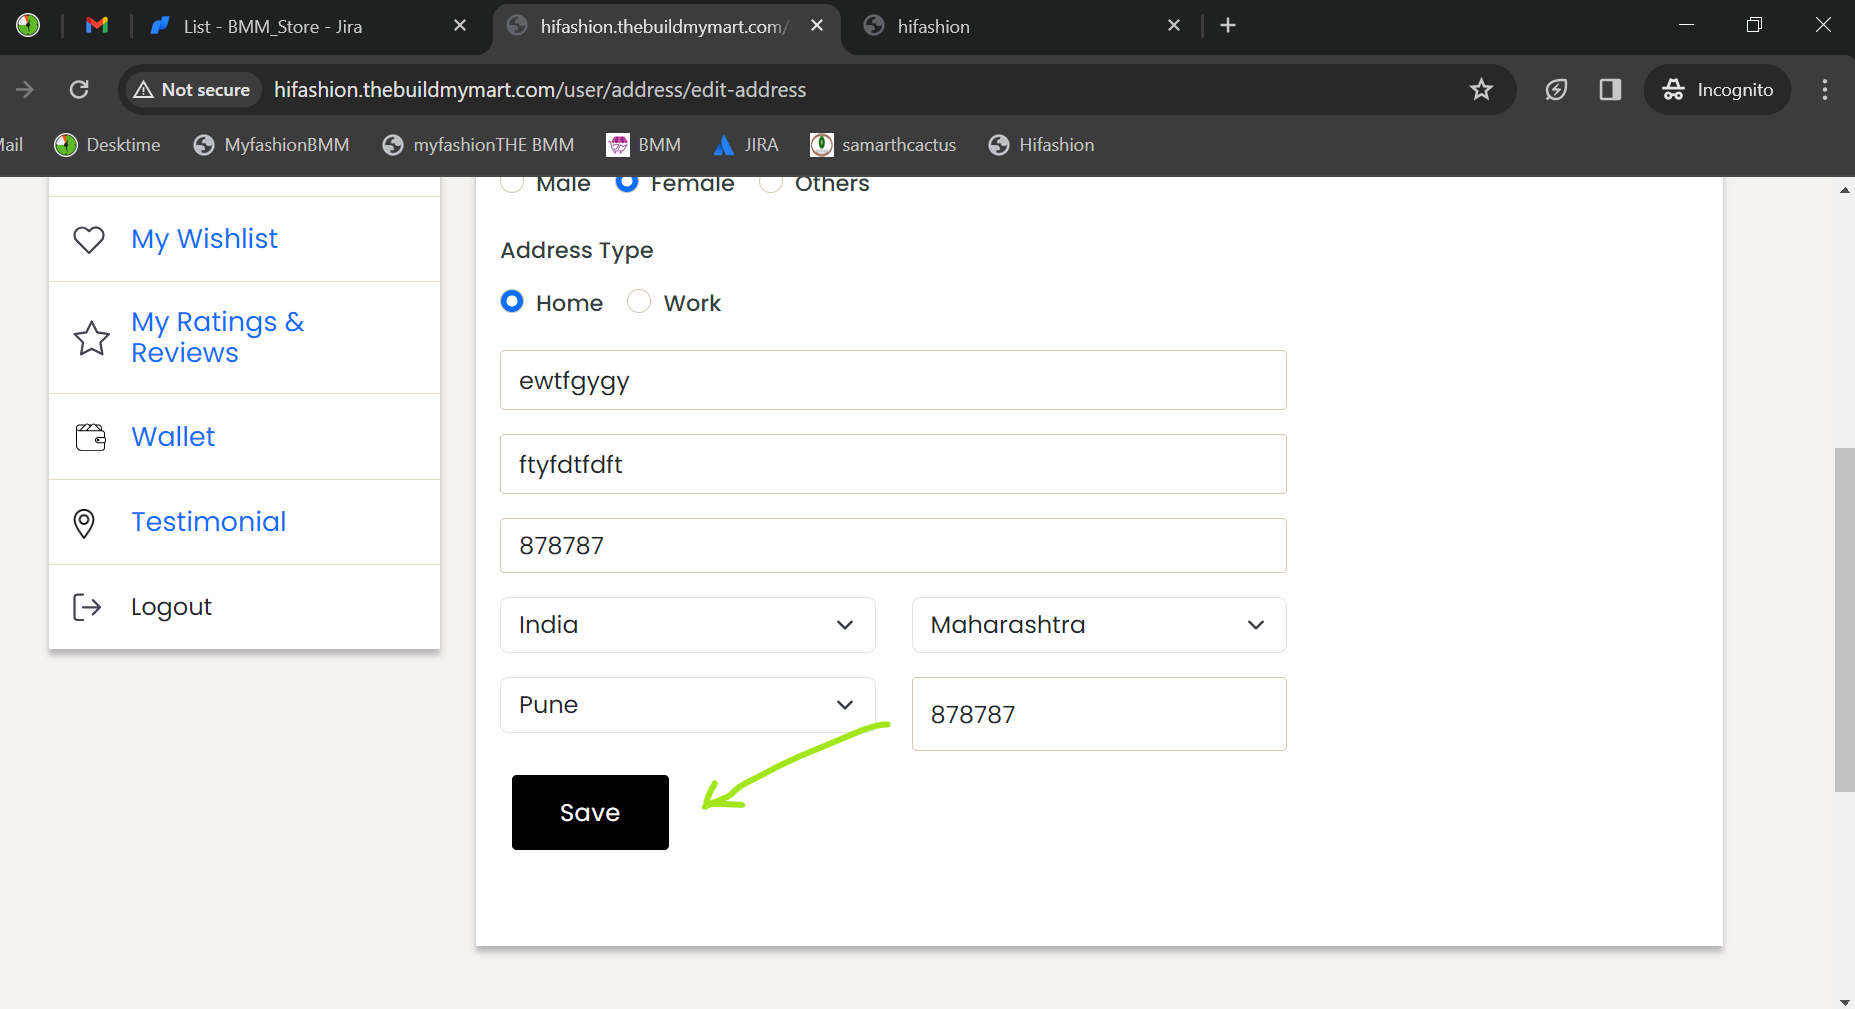Open the myfashionTHE BMM bookmark
This screenshot has height=1009, width=1855.
click(479, 145)
